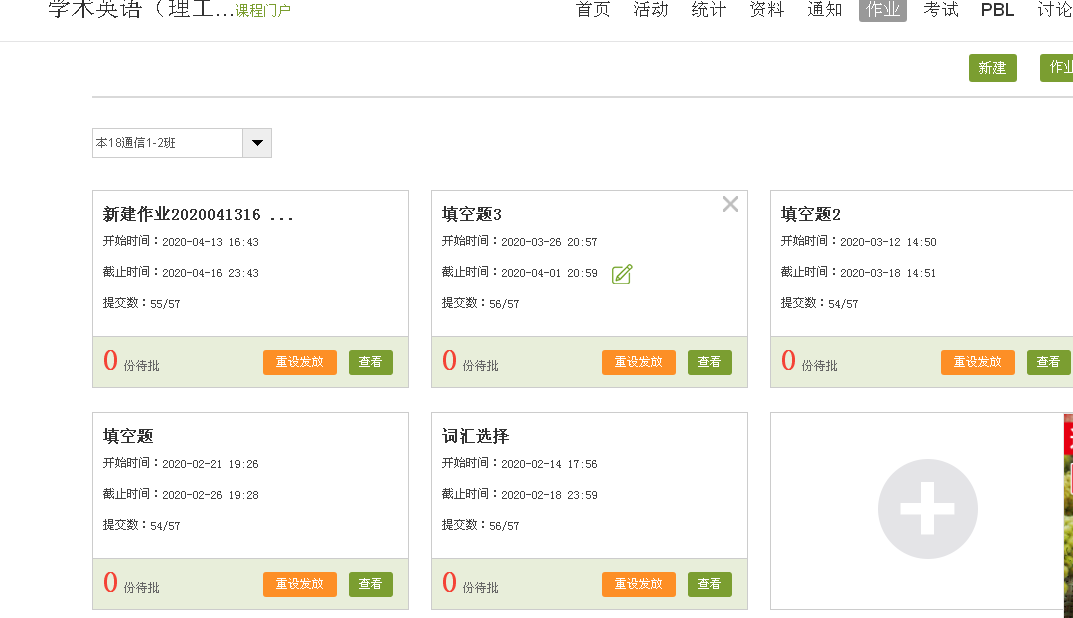The width and height of the screenshot is (1073, 618).
Task: Open the 课程门户 link
Action: (x=263, y=11)
